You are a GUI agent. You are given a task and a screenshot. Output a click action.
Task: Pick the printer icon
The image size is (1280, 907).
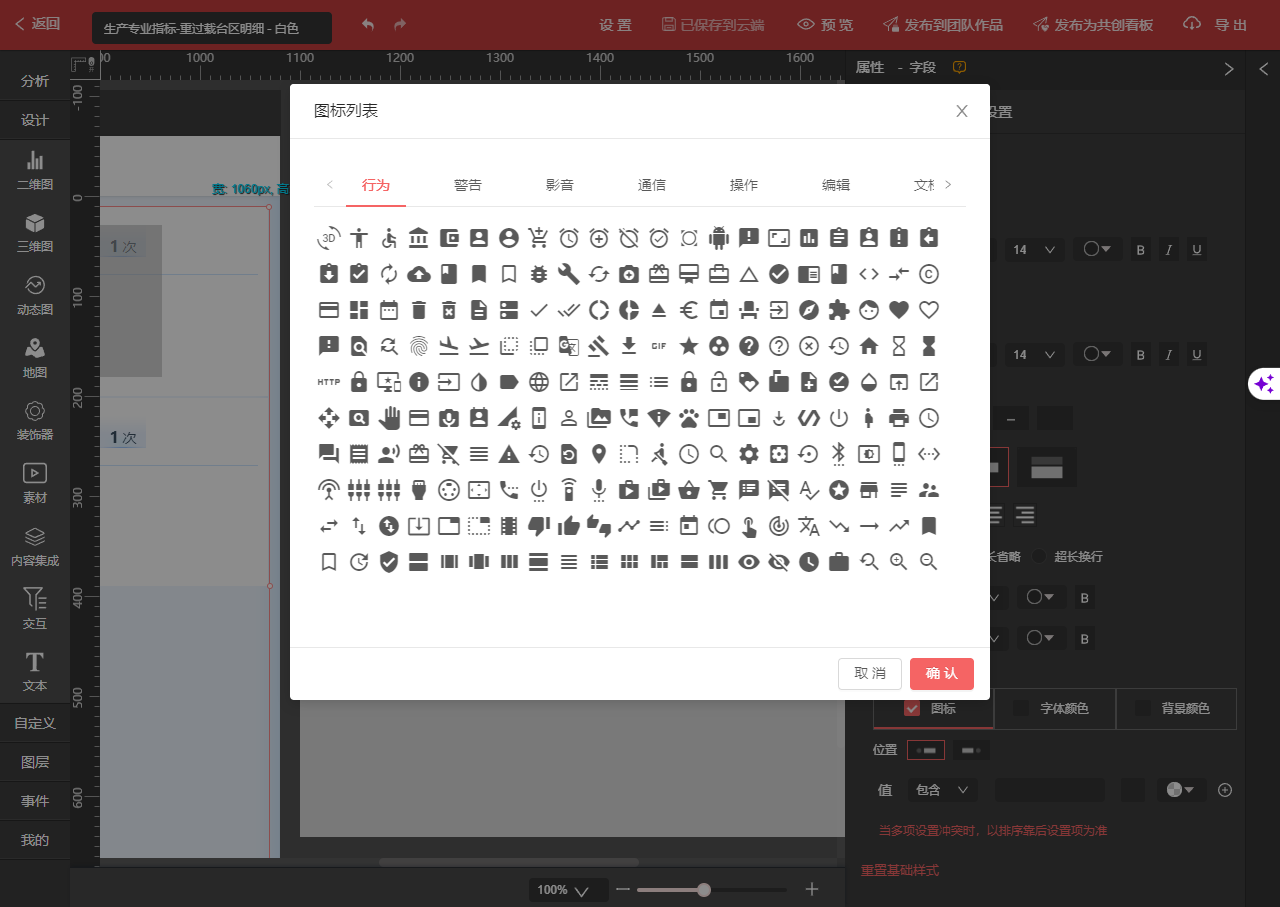pos(898,418)
